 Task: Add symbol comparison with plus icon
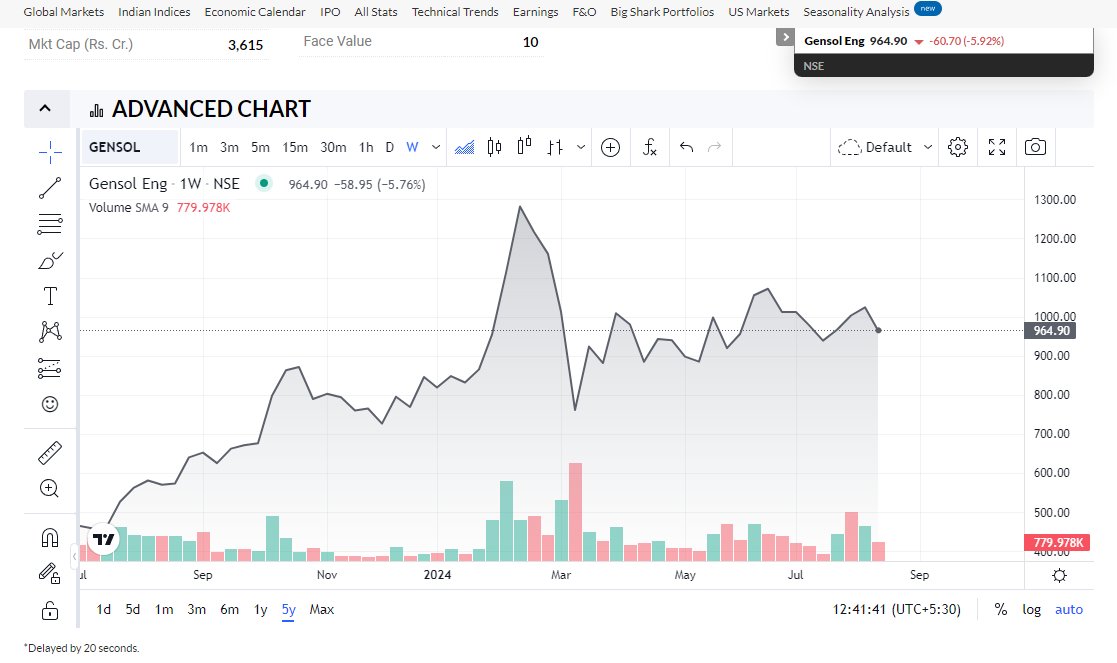611,147
